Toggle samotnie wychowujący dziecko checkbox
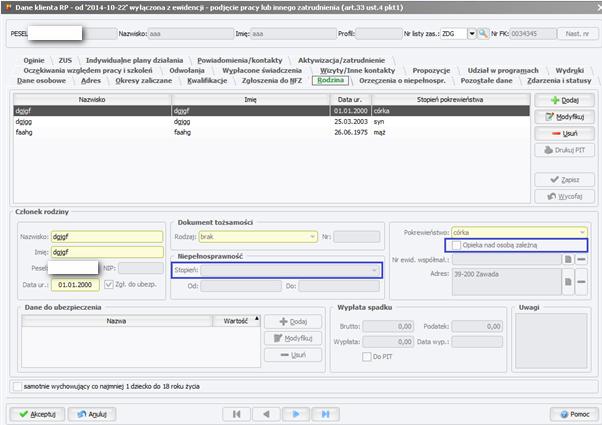The height and width of the screenshot is (425, 602). (17, 386)
